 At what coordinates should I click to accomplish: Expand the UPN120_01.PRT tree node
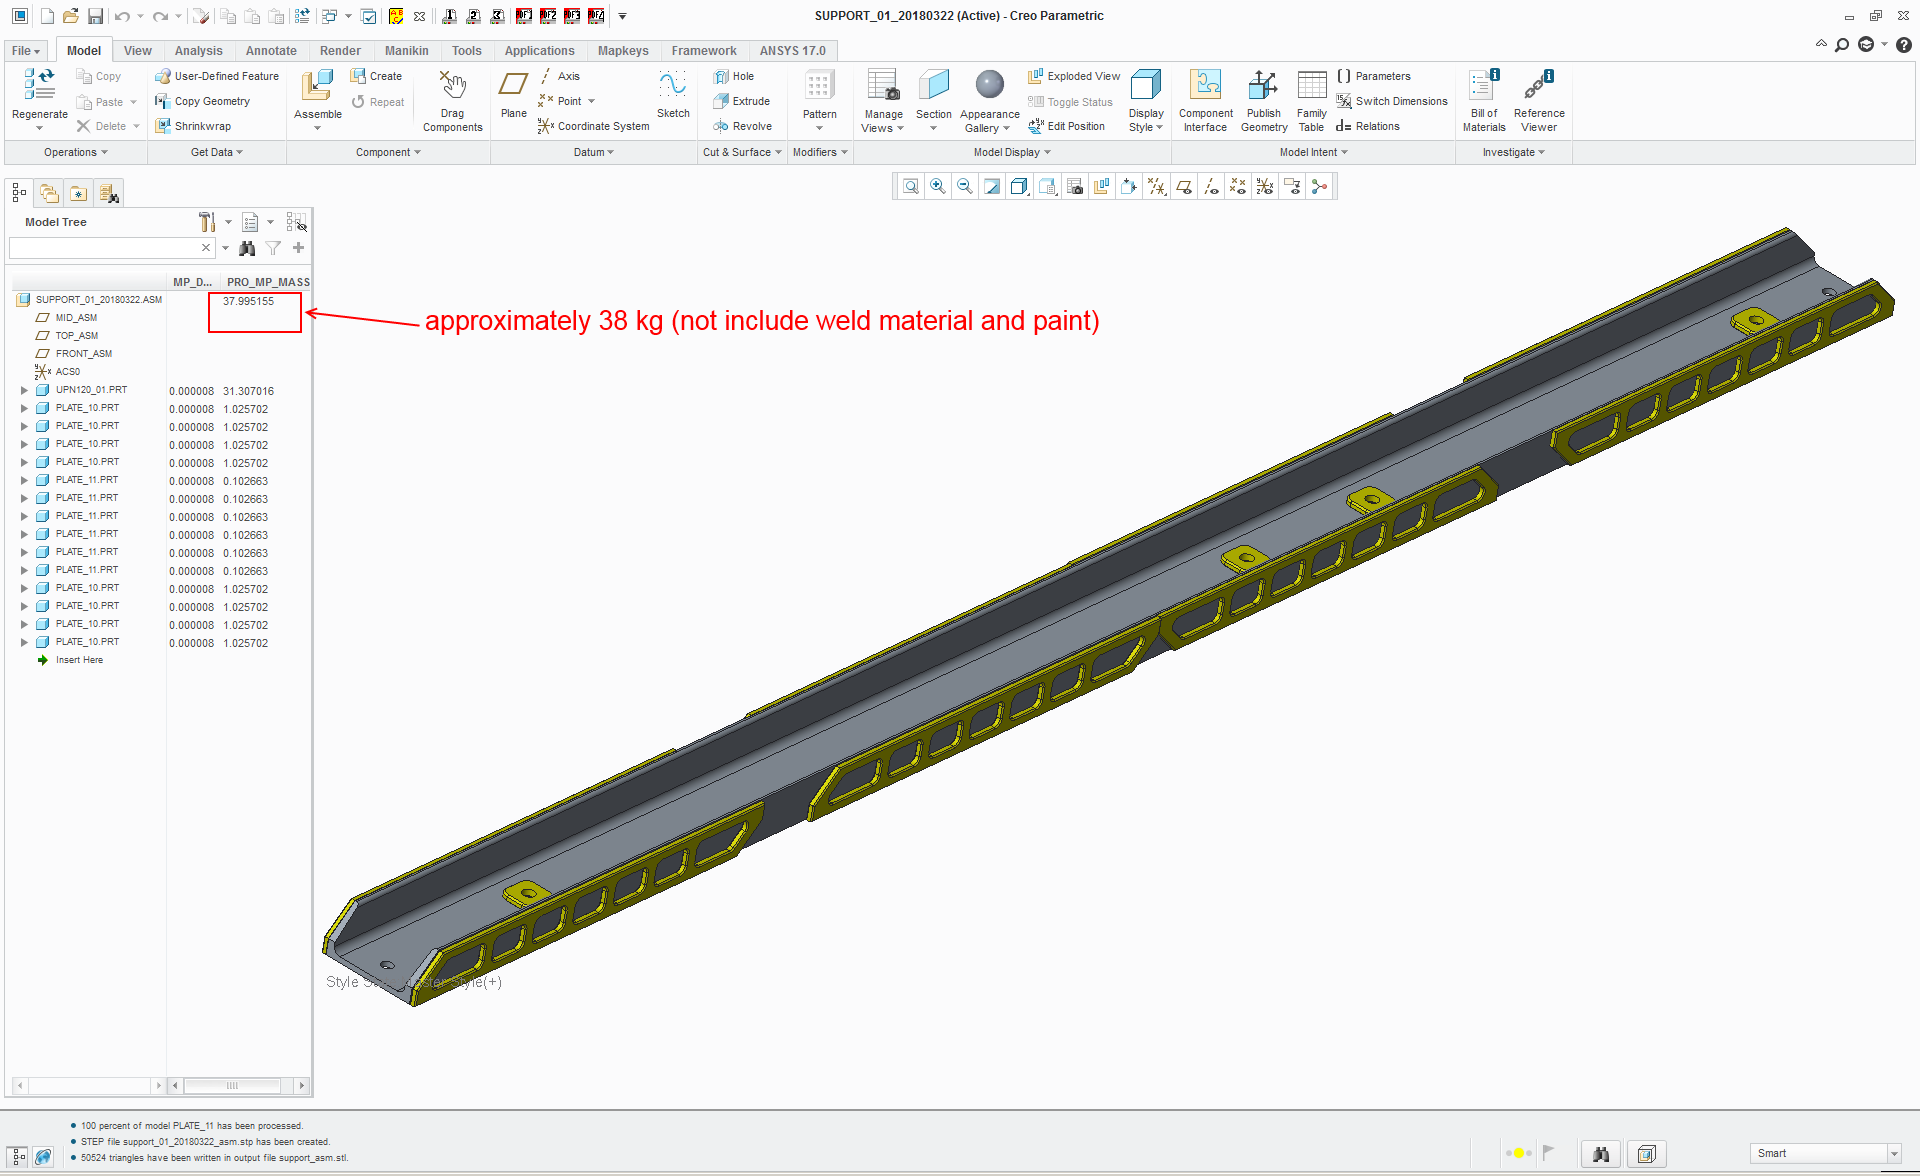point(24,390)
